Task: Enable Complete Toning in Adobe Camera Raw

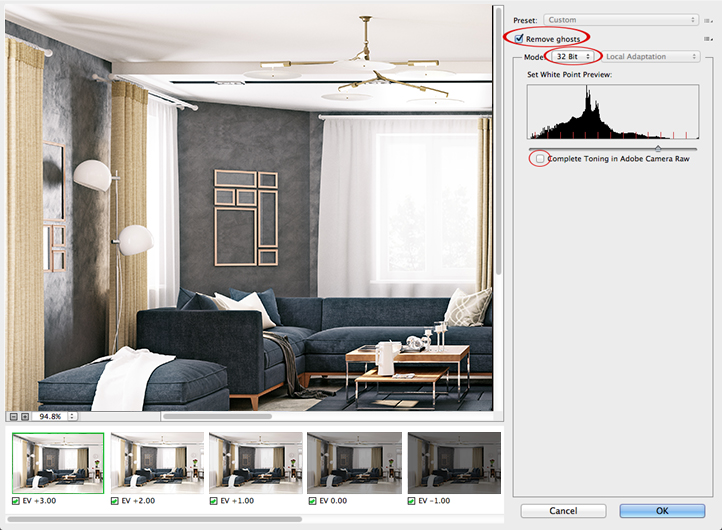Action: tap(540, 159)
